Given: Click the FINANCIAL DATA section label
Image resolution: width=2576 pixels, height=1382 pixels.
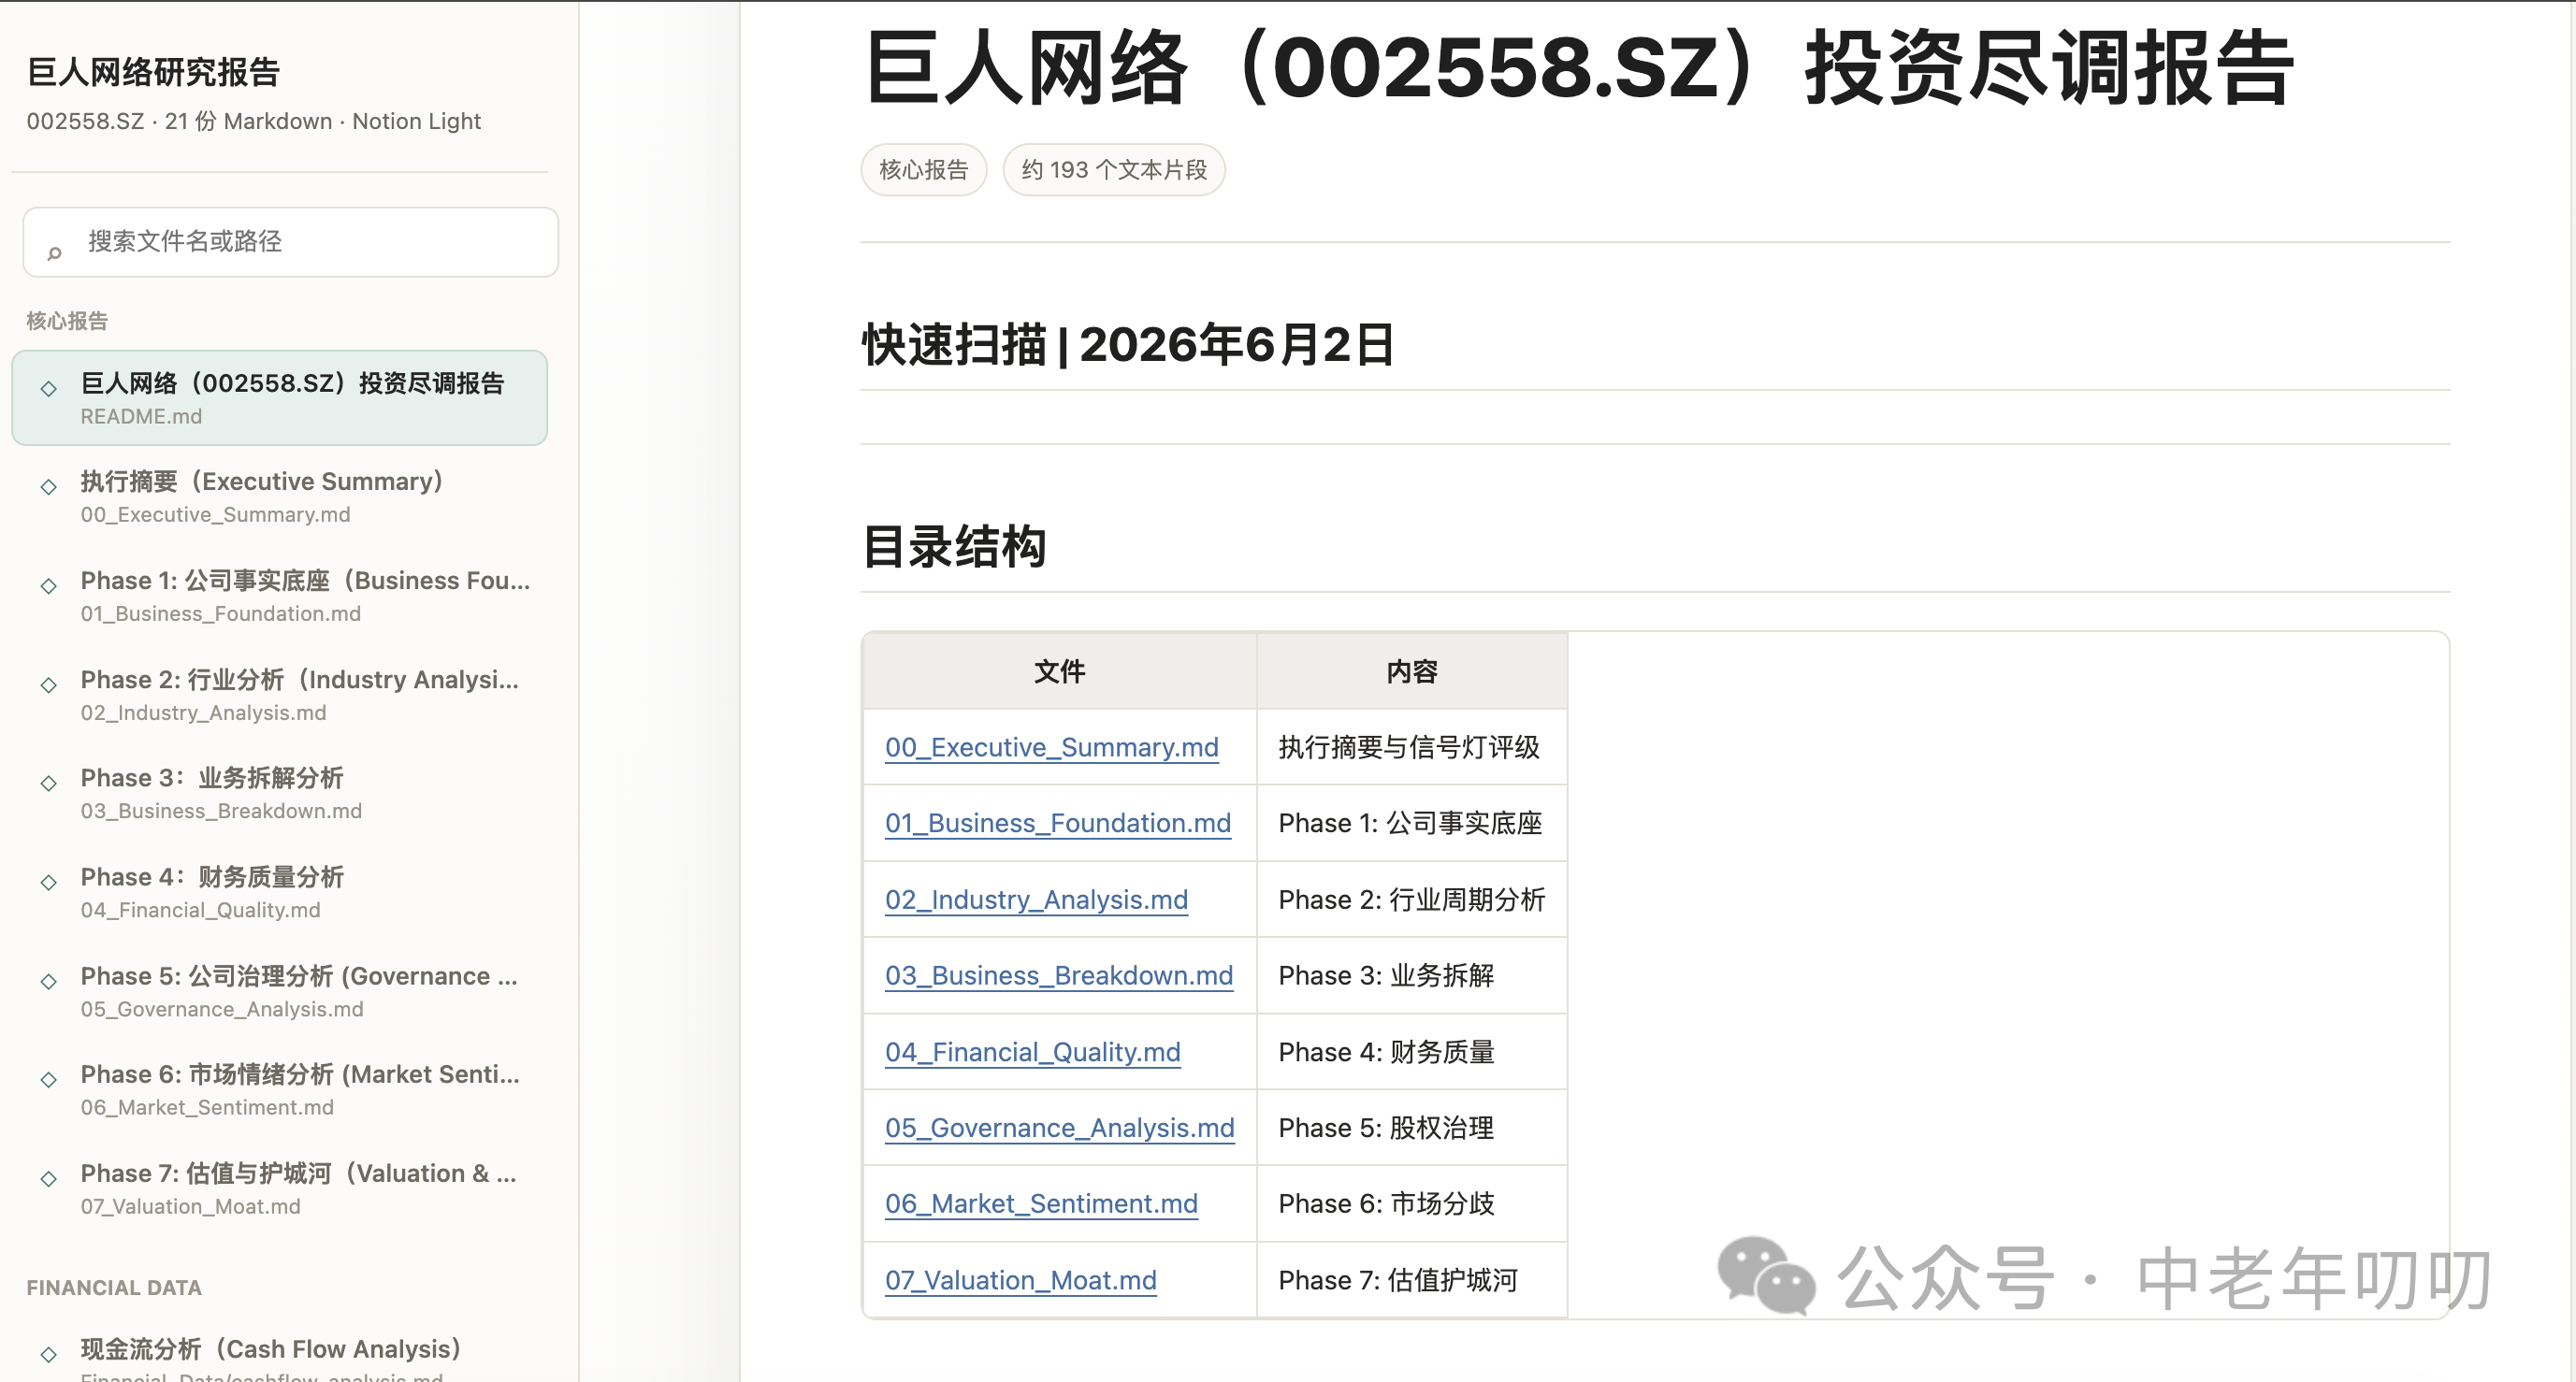Looking at the screenshot, I should click(114, 1288).
